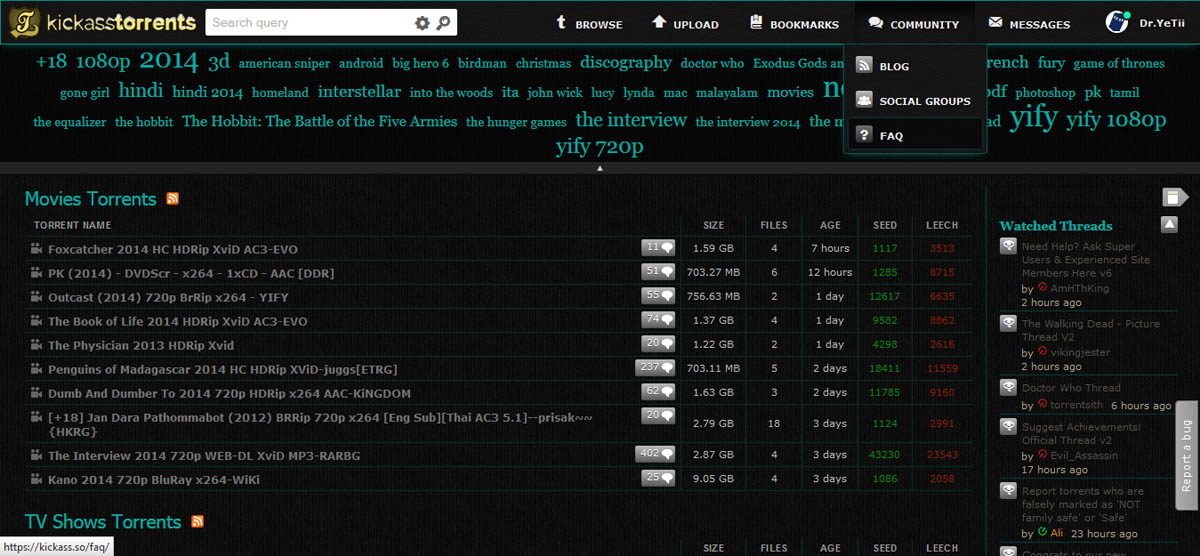This screenshot has height=556, width=1200.
Task: Collapse the tag cloud arrow
Action: tap(600, 168)
